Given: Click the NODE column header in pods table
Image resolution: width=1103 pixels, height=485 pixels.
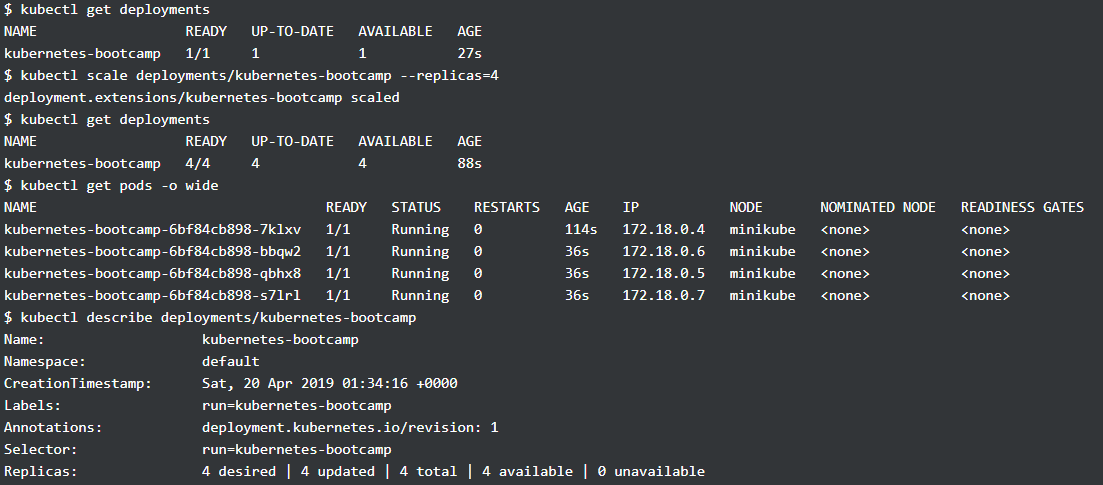Looking at the screenshot, I should point(746,207).
